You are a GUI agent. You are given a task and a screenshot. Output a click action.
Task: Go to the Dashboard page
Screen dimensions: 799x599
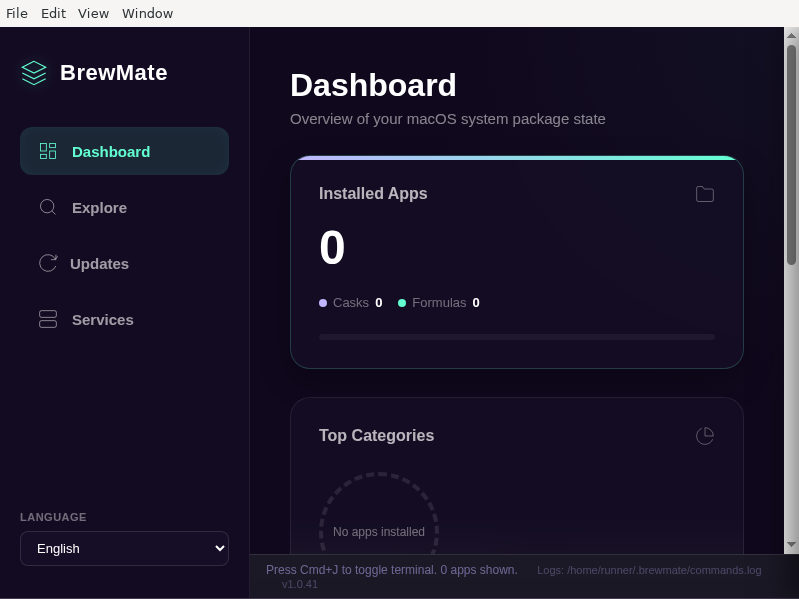(124, 151)
